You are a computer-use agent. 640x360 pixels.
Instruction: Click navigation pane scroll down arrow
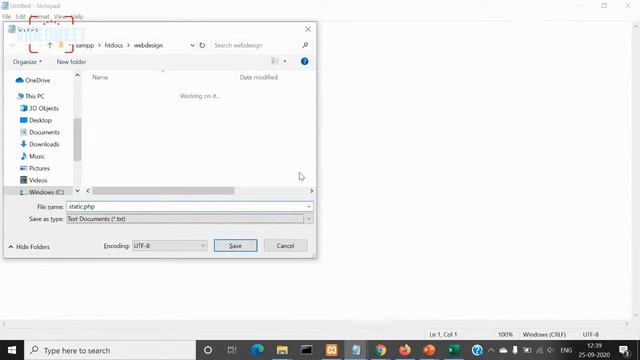click(77, 191)
